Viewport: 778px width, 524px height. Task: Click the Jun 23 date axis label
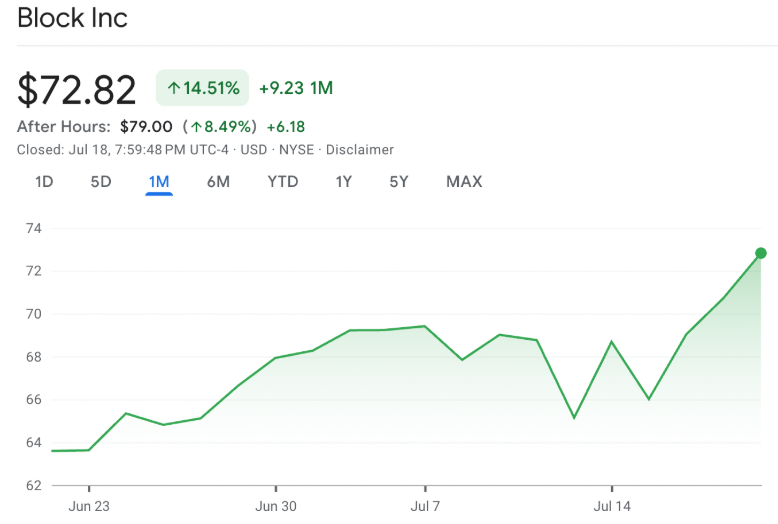pyautogui.click(x=89, y=506)
